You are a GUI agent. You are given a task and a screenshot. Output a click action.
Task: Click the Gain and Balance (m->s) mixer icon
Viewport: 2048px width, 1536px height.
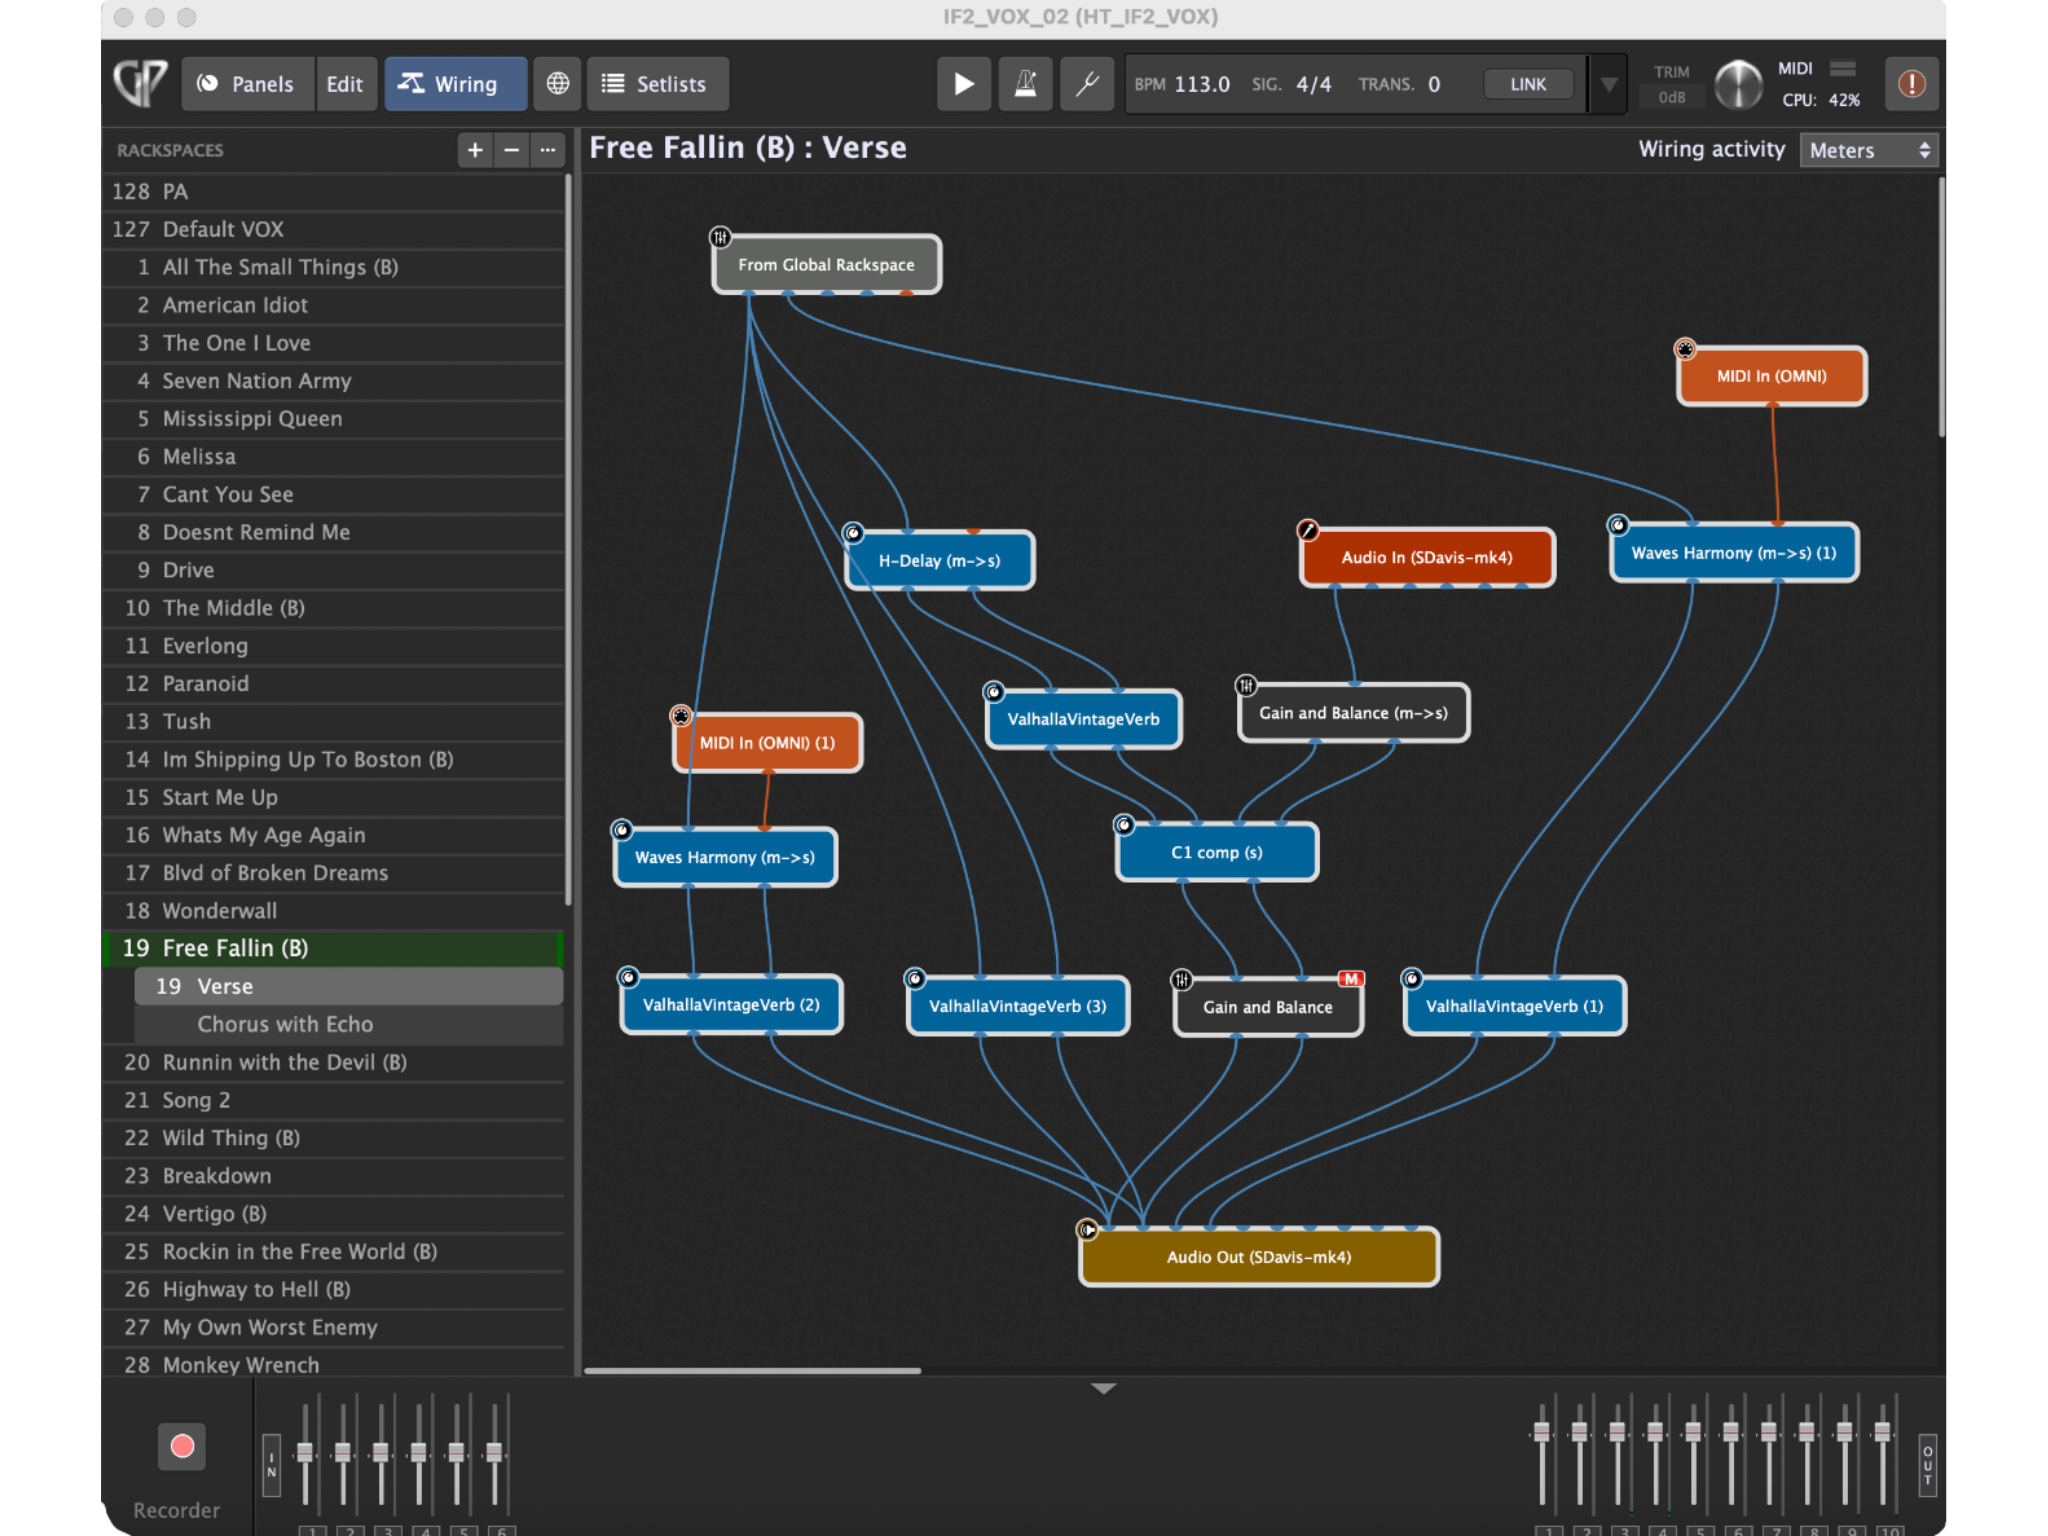(1245, 686)
